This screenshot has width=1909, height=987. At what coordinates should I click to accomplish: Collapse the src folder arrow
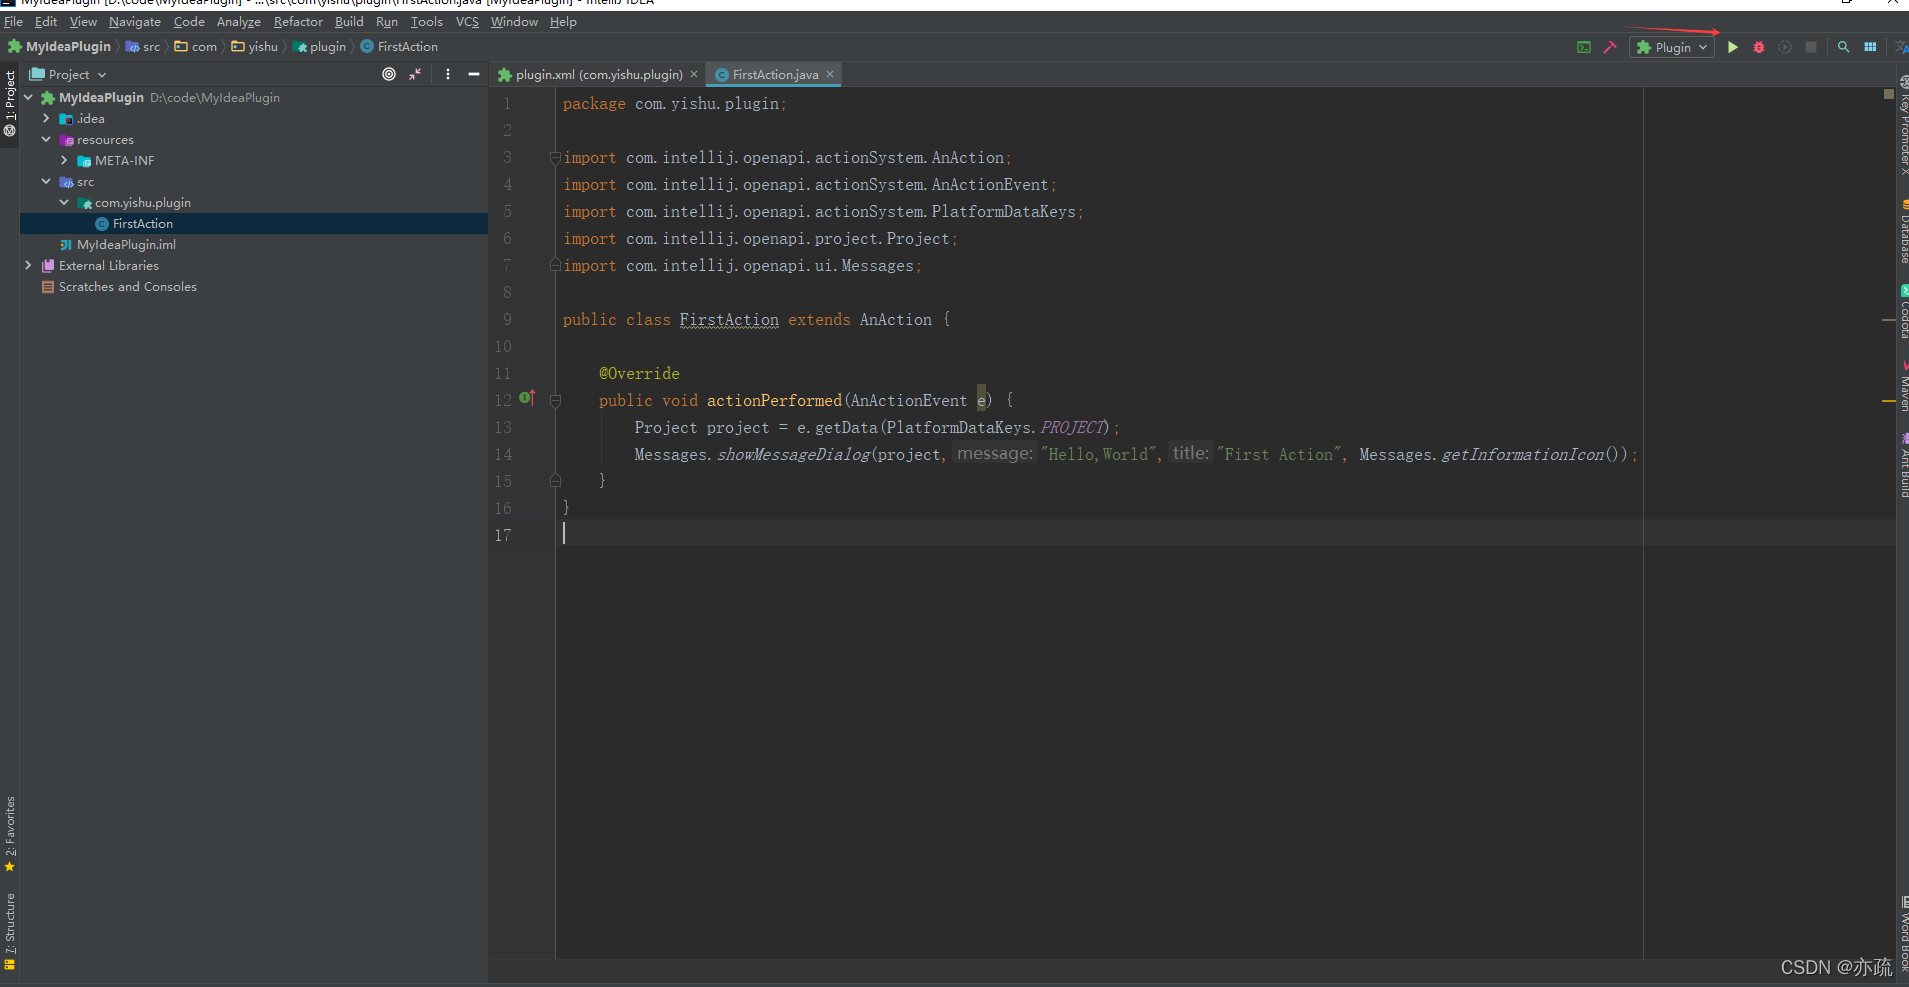(x=46, y=181)
